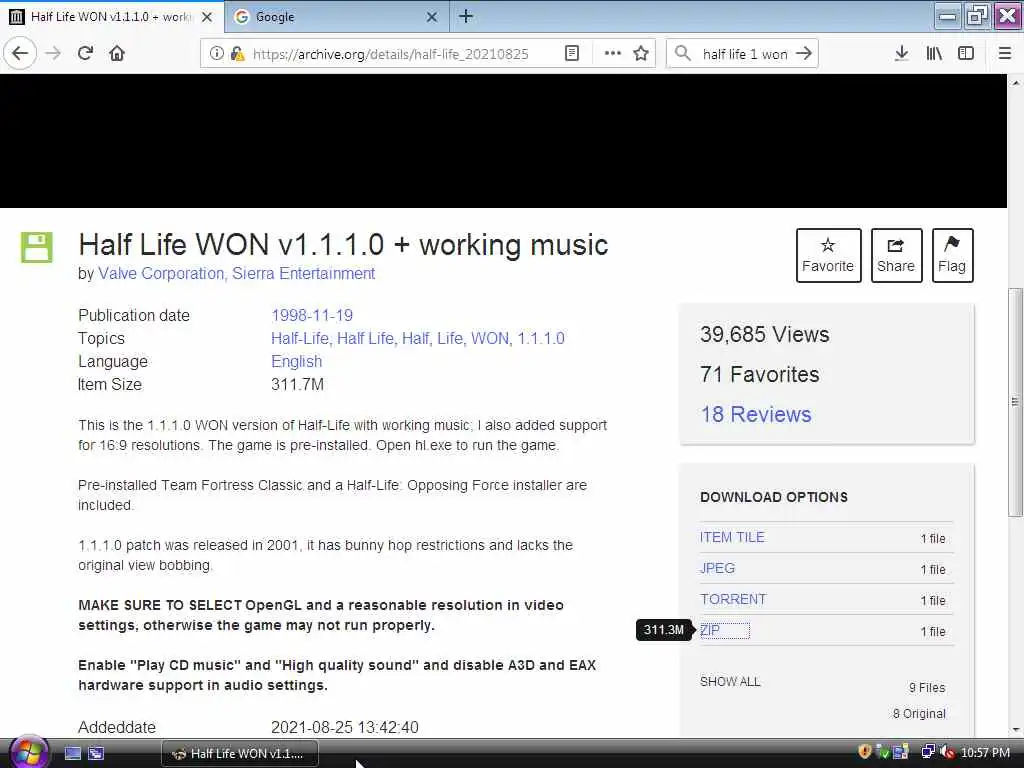Open Sierra Entertainment creator link
This screenshot has width=1024, height=768.
click(304, 274)
